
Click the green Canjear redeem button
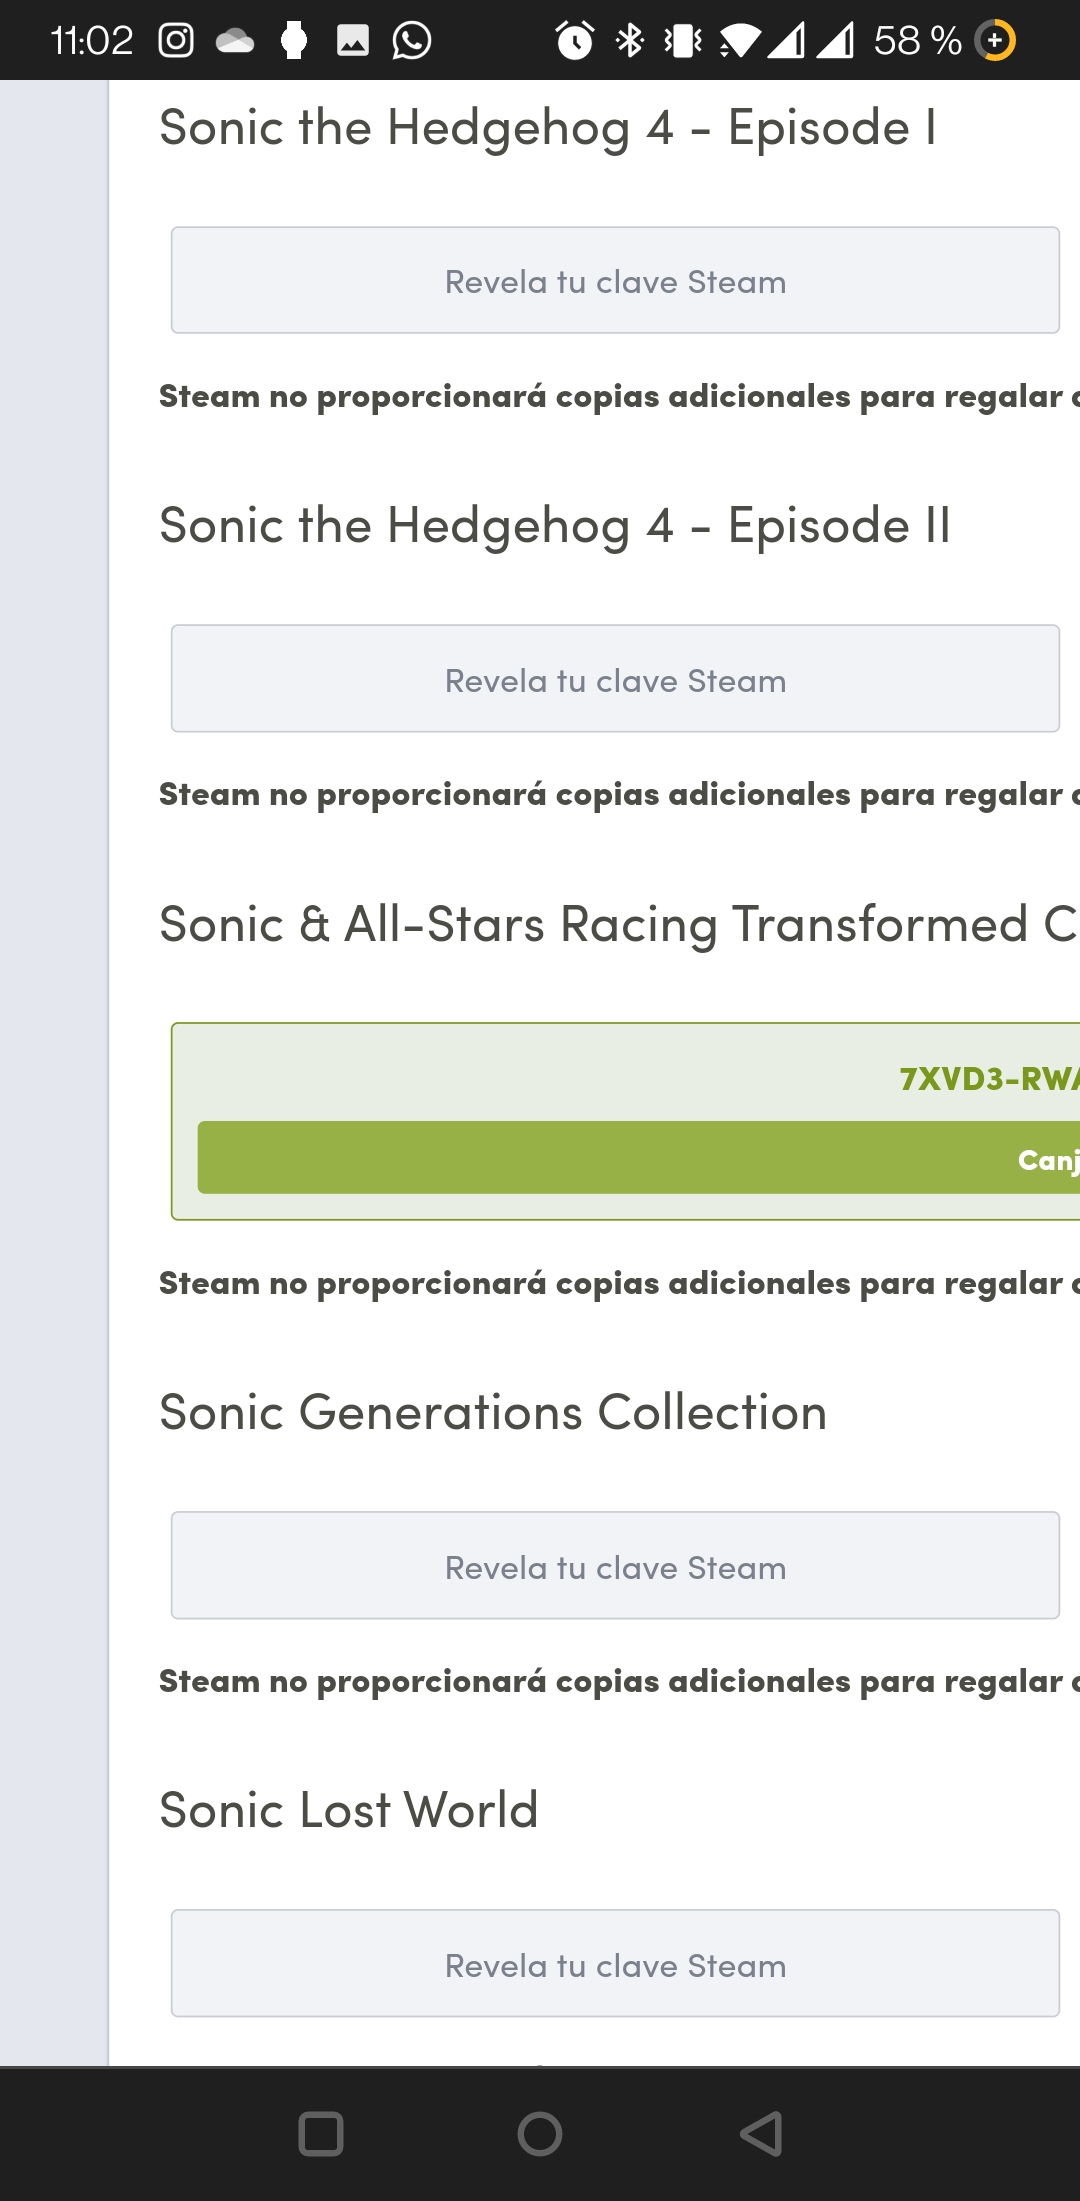(x=639, y=1158)
